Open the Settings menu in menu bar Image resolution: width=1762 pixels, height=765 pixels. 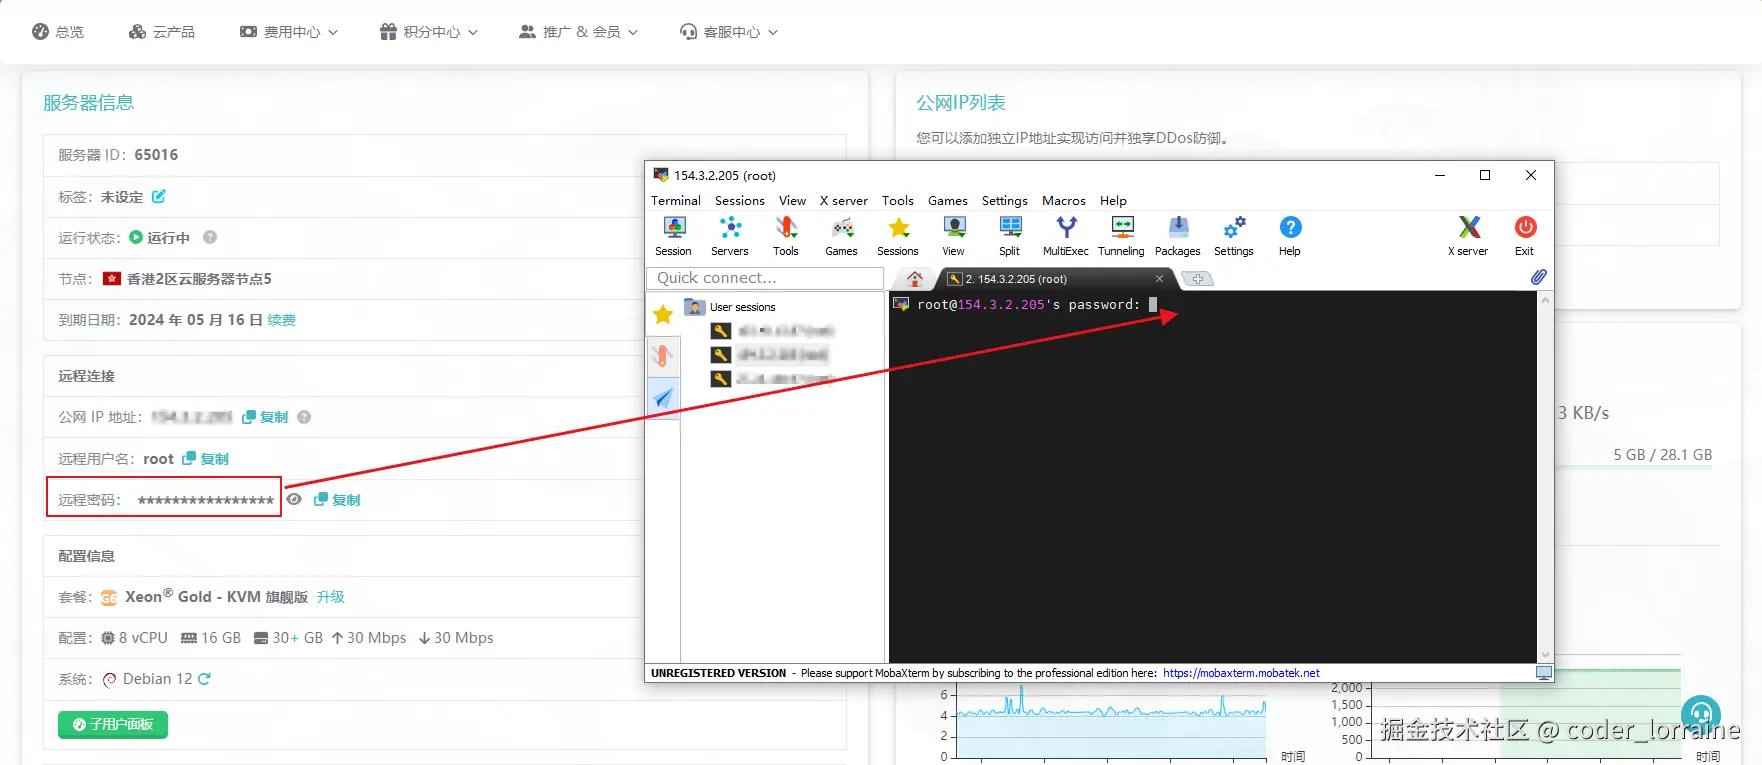1005,201
